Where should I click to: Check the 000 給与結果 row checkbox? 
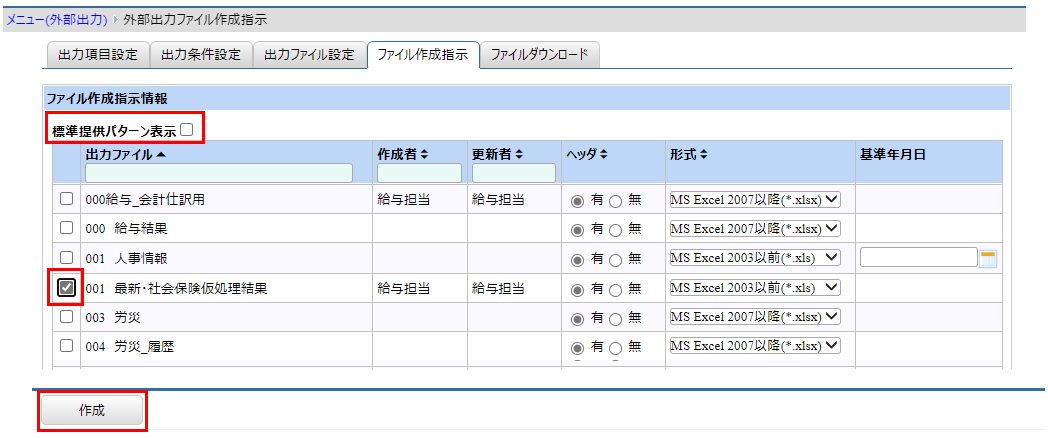click(x=66, y=228)
